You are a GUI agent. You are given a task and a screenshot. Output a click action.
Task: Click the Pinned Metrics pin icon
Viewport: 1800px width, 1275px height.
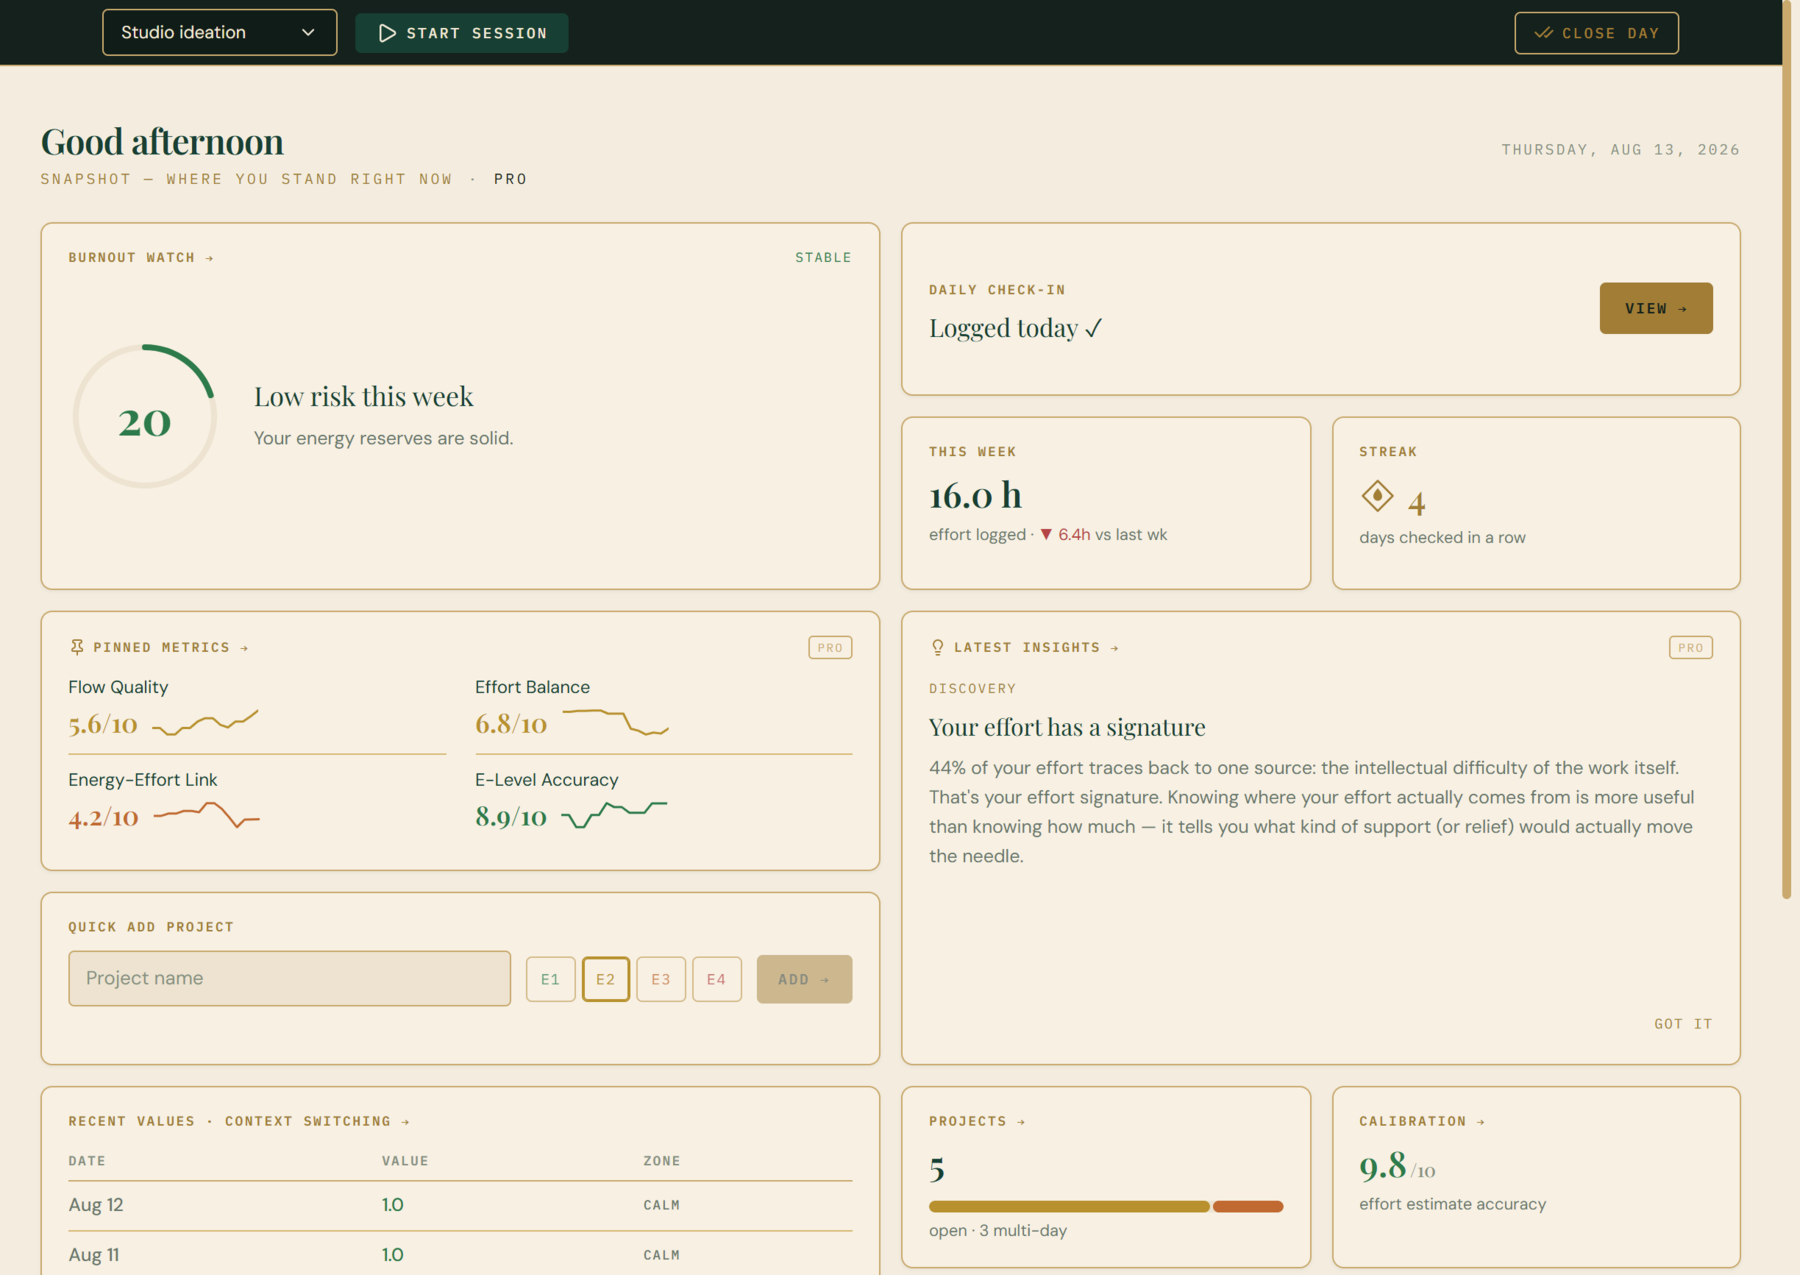coord(77,647)
